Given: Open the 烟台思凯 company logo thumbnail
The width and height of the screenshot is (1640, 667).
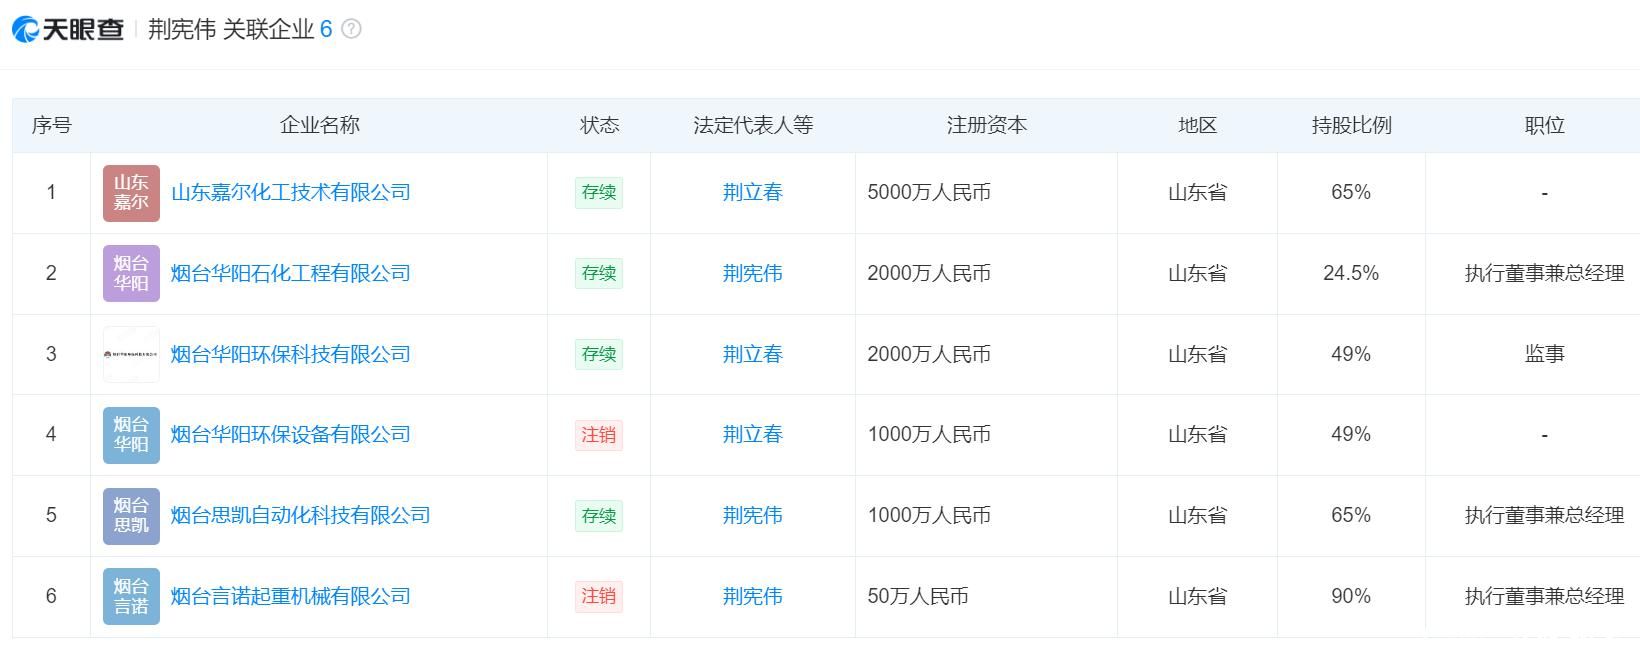Looking at the screenshot, I should [x=131, y=516].
